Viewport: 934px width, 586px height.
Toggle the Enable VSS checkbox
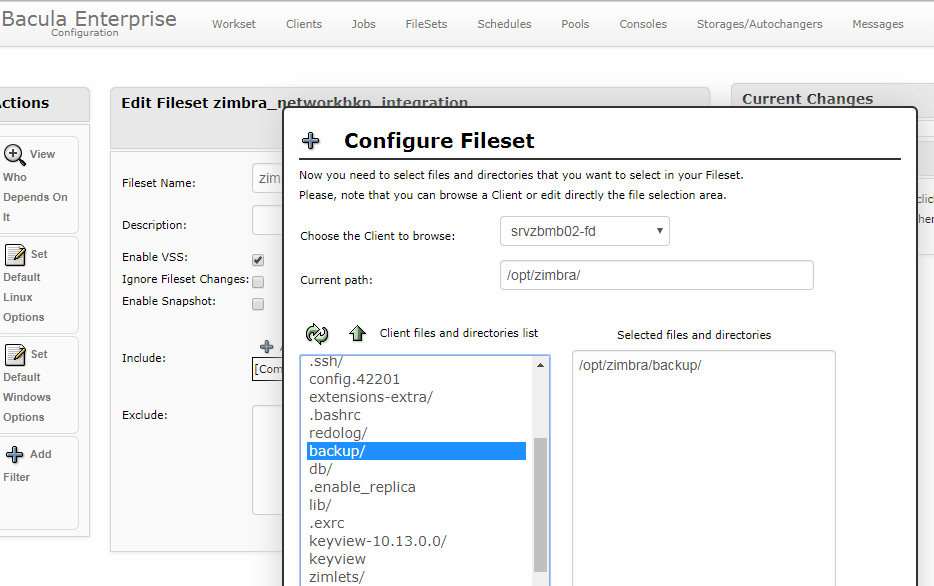coord(258,260)
